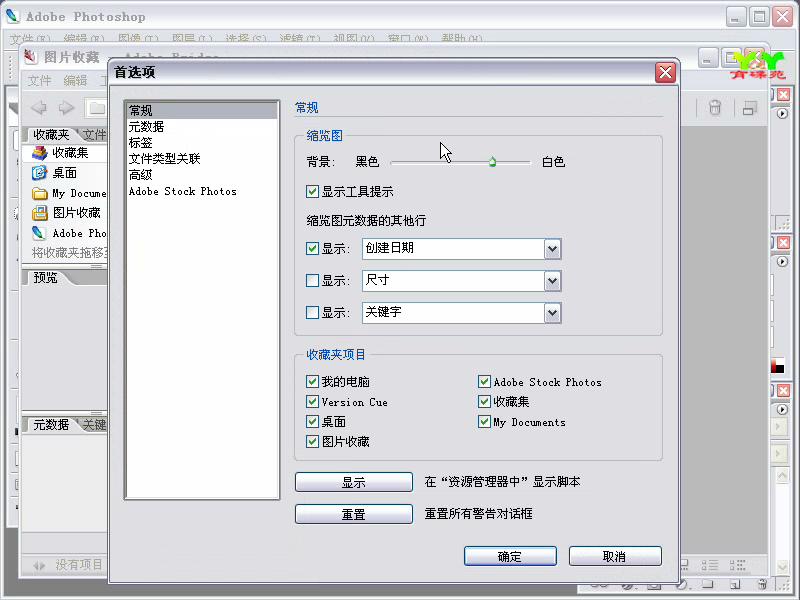Select 高级 in the preferences category list
Viewport: 800px width, 600px height.
[202, 175]
